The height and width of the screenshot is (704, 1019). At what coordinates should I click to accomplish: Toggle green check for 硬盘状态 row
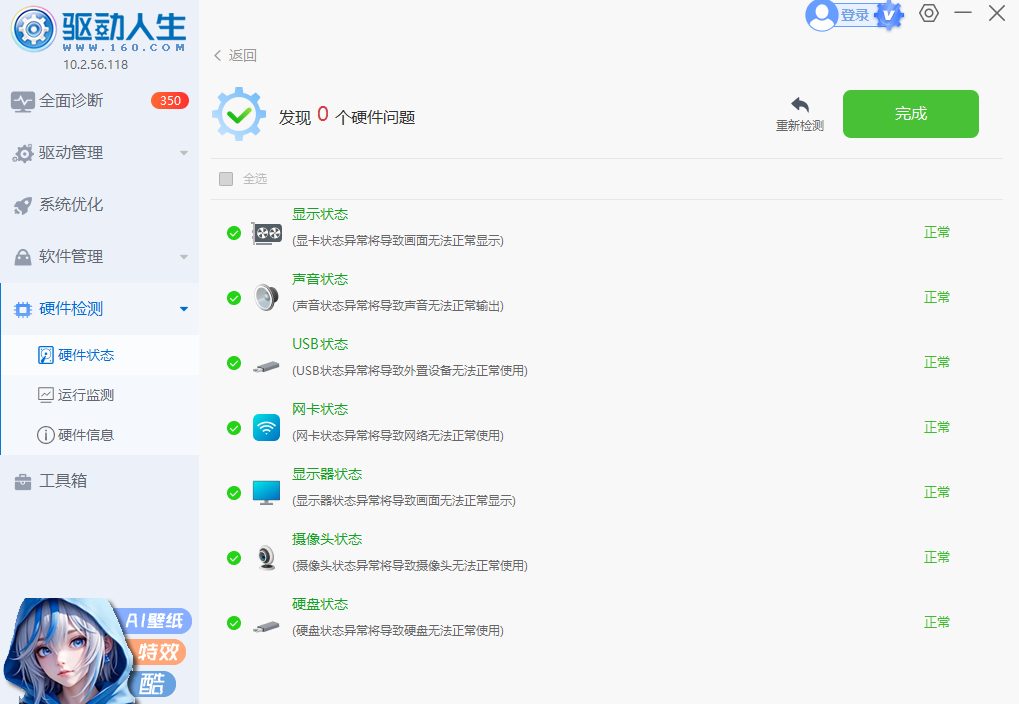point(234,623)
